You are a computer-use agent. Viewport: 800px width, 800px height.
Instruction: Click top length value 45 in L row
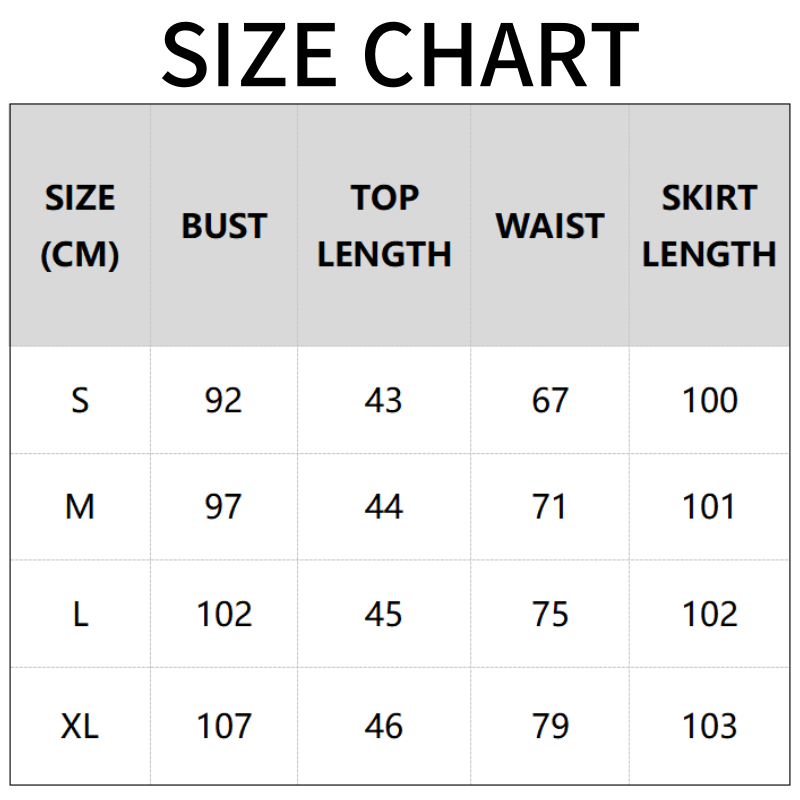point(383,613)
